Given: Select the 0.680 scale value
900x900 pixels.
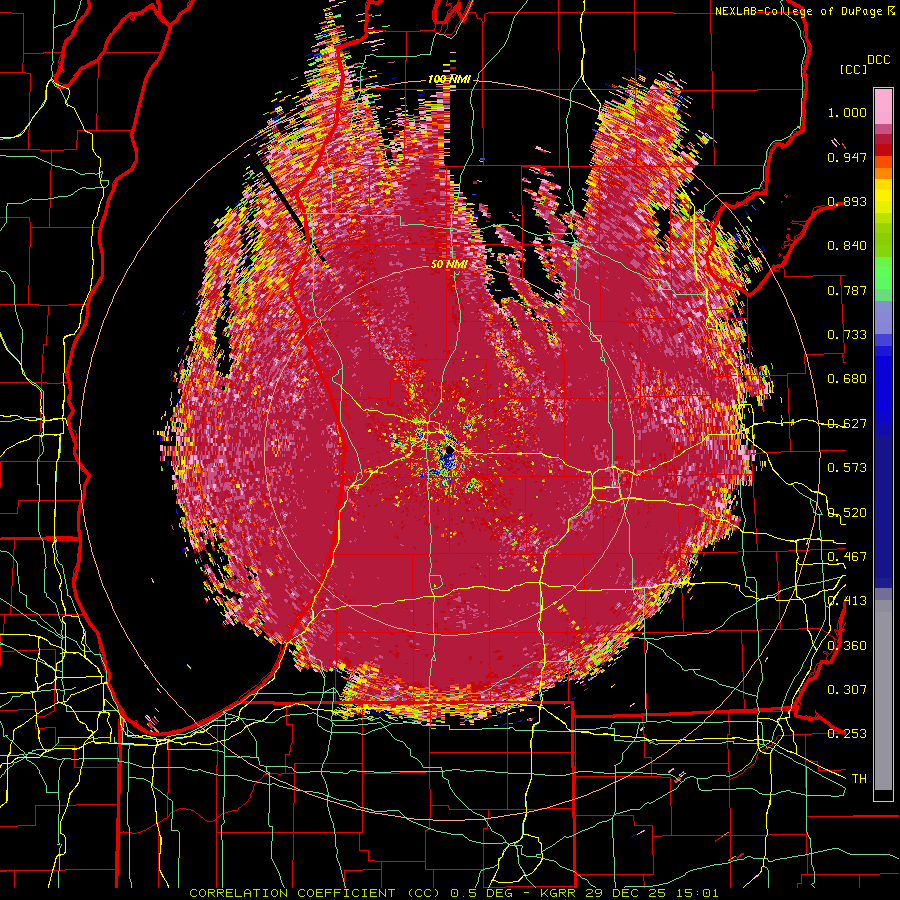Looking at the screenshot, I should click(847, 379).
